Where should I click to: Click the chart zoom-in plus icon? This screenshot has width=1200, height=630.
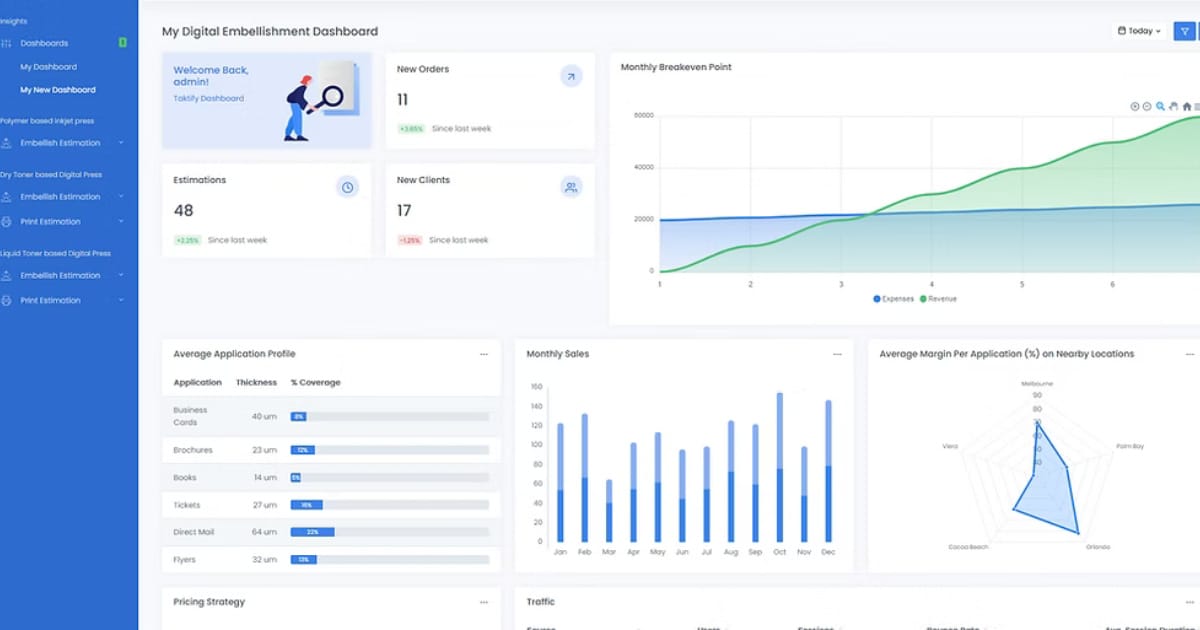(1135, 106)
